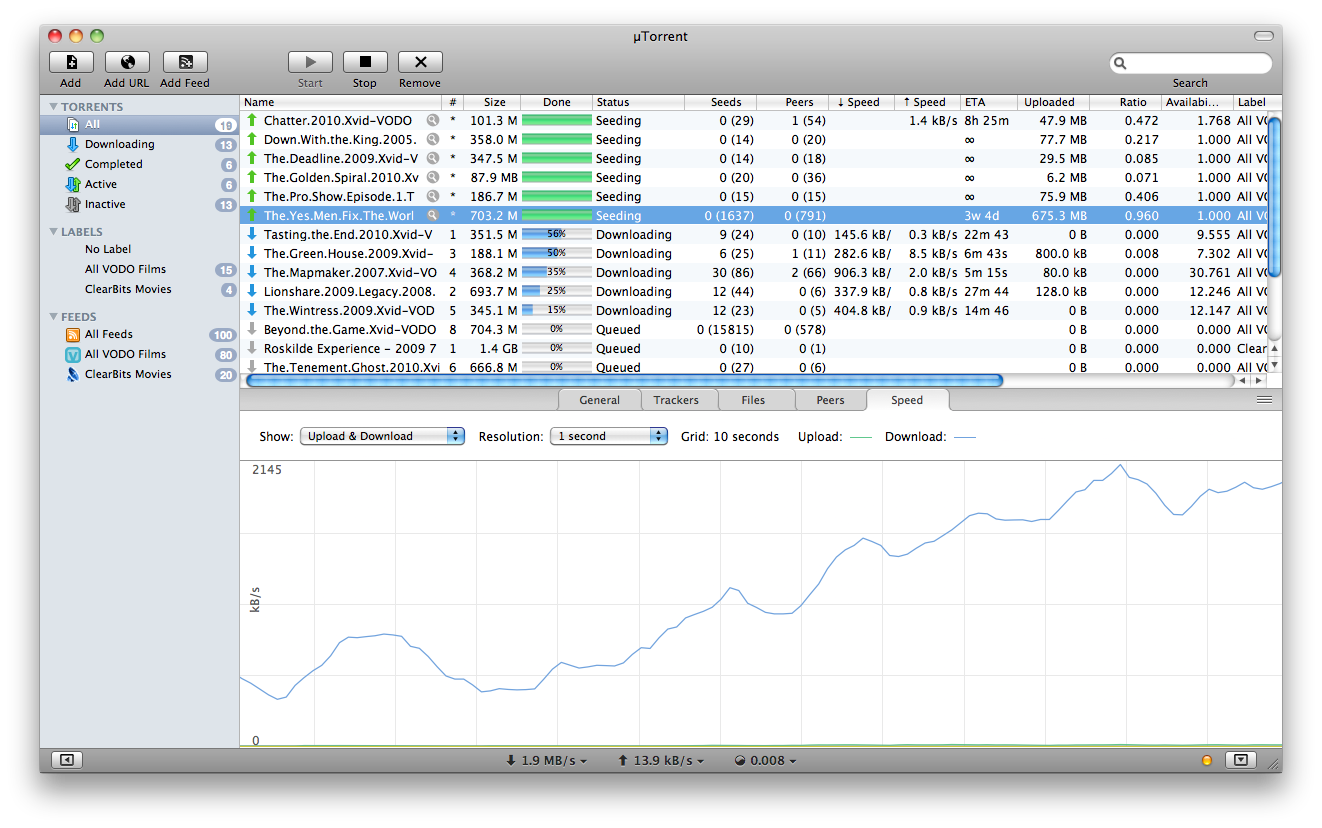Open the ratio 0.008 status bar menu
The image size is (1322, 828).
point(765,761)
